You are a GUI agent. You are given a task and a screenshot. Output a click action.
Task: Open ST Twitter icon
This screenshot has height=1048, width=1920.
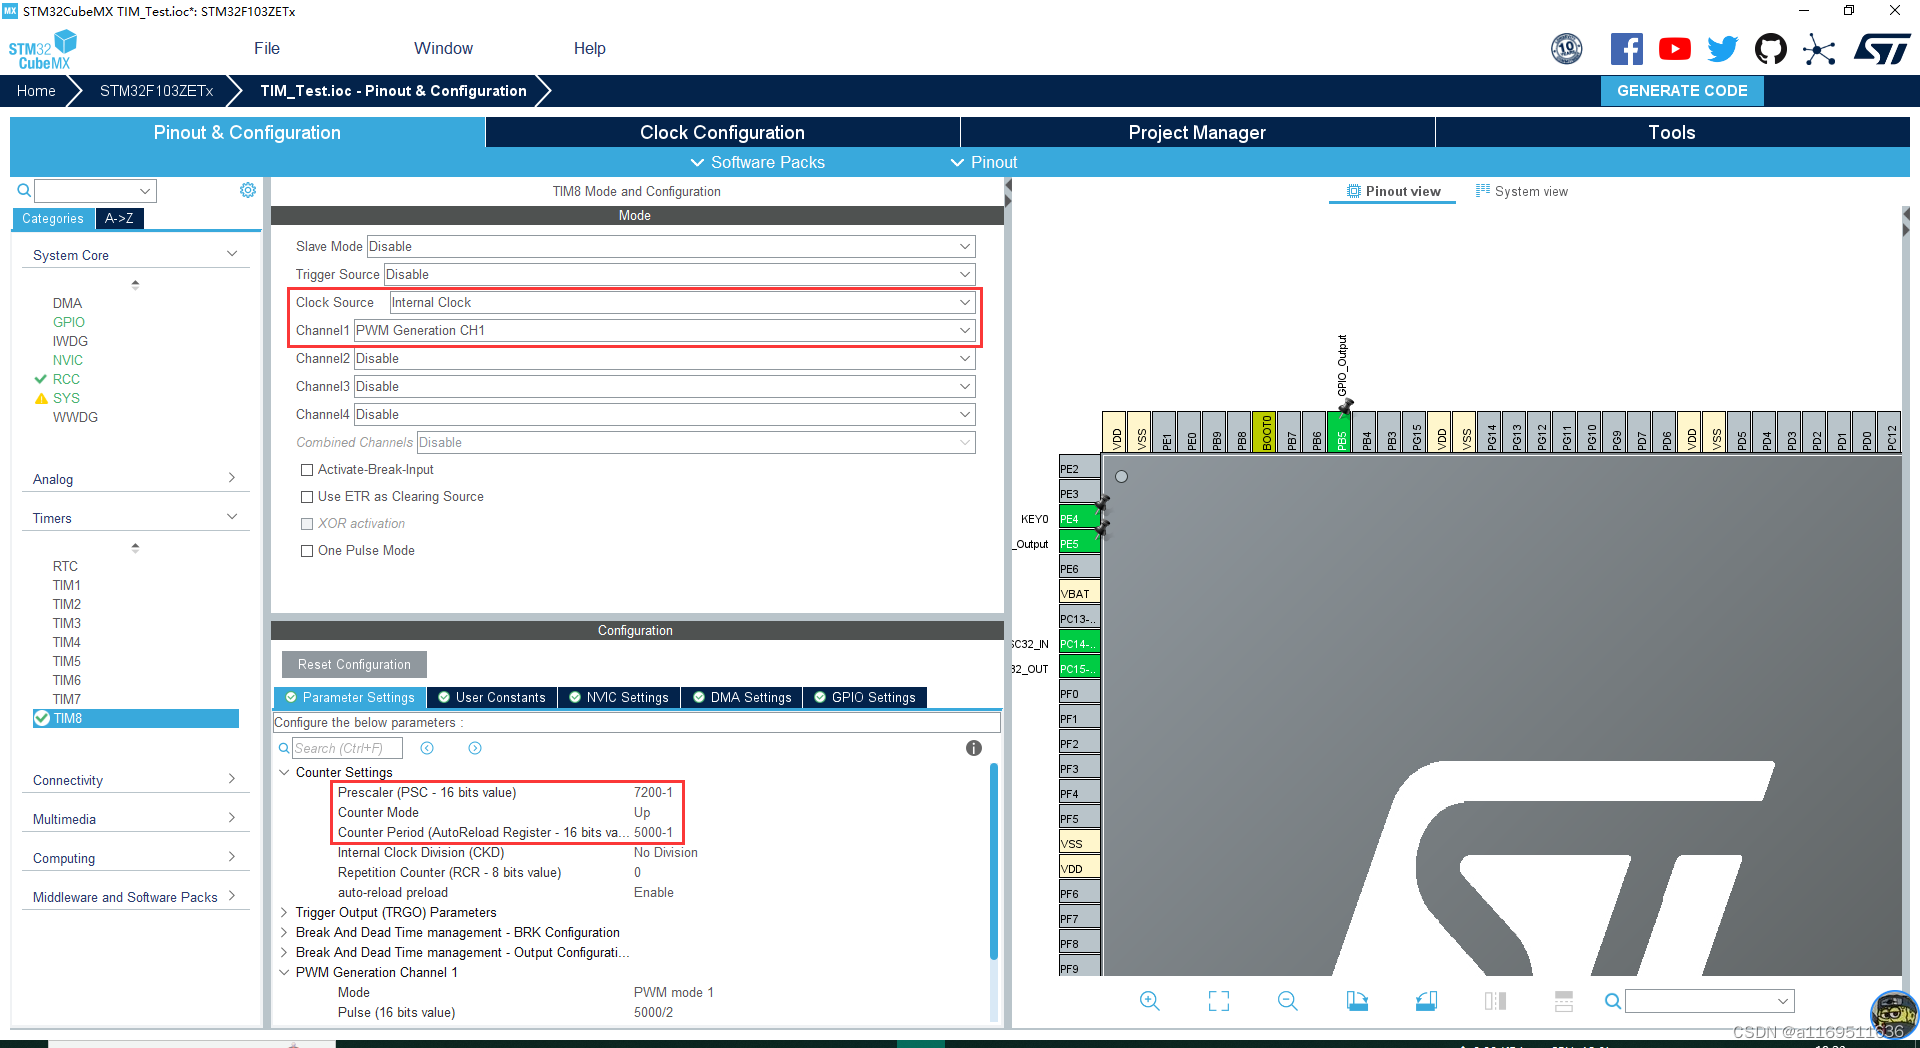pos(1722,49)
